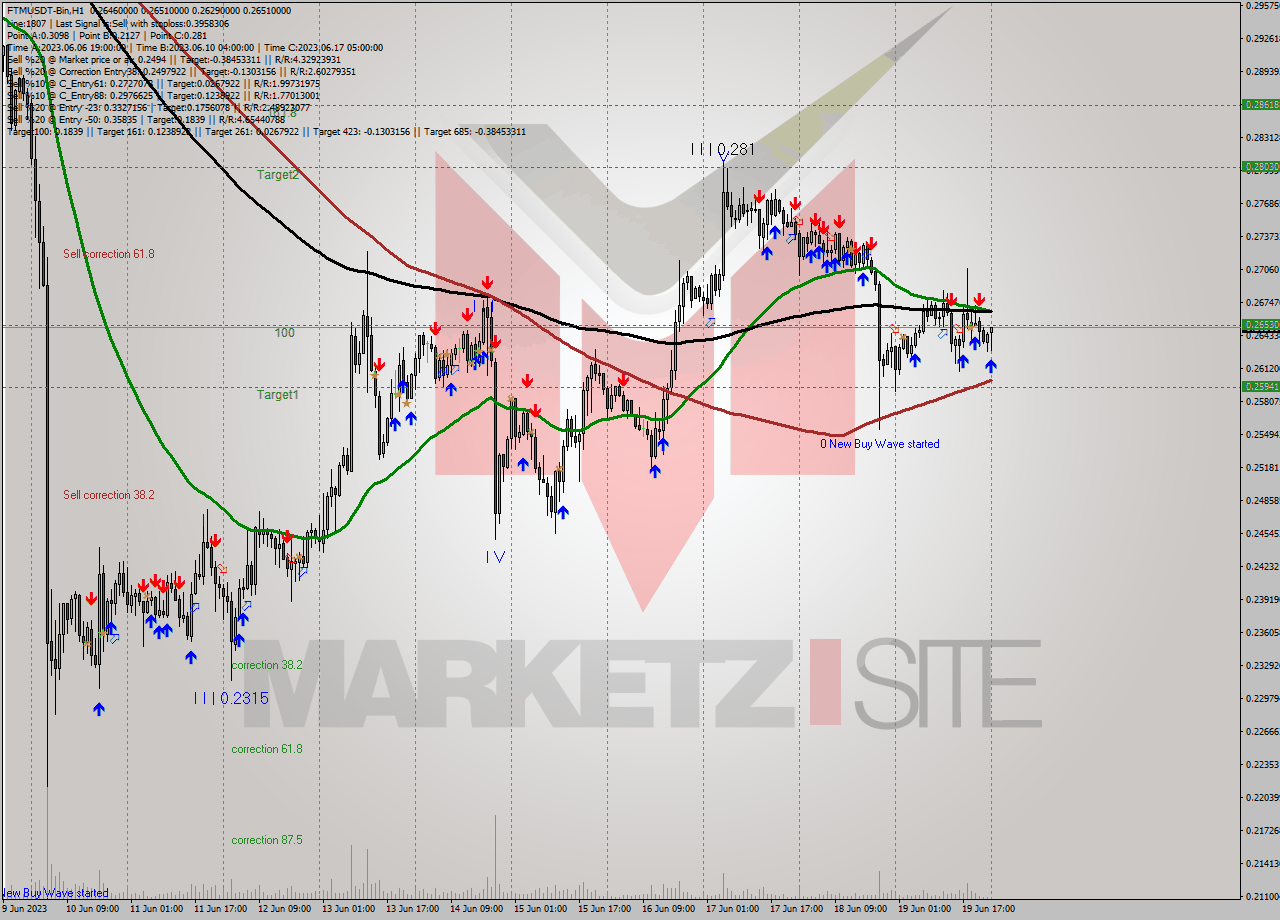Click the 0.27060 price axis value
This screenshot has width=1280, height=920.
[x=1262, y=269]
